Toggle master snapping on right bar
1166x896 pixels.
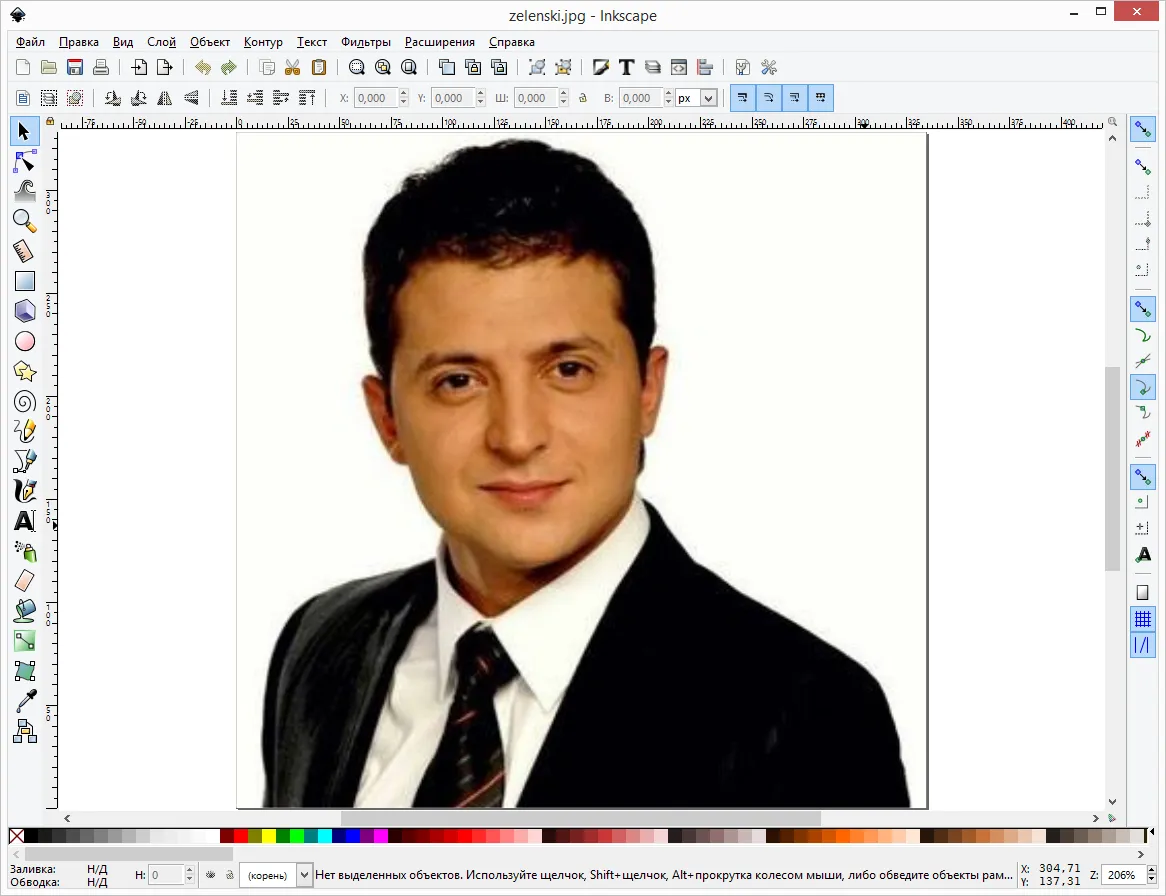1143,129
